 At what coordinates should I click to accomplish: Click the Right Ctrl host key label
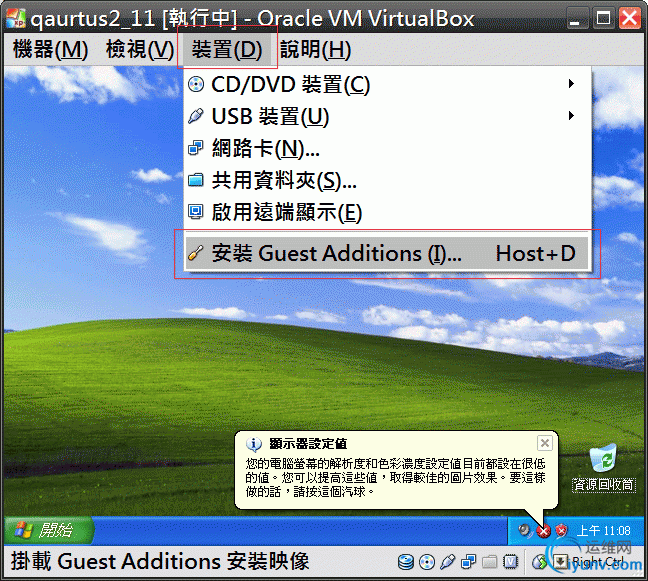pyautogui.click(x=598, y=562)
